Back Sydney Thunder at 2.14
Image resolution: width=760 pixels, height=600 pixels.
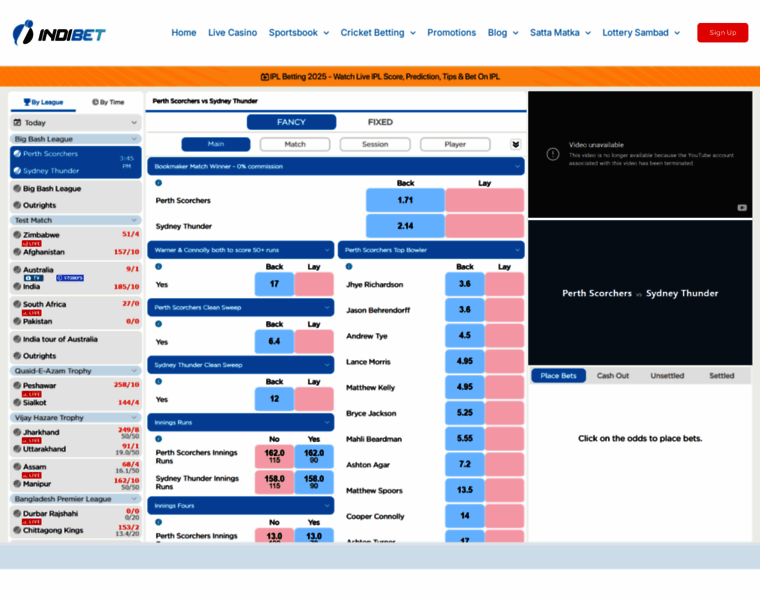click(x=405, y=226)
